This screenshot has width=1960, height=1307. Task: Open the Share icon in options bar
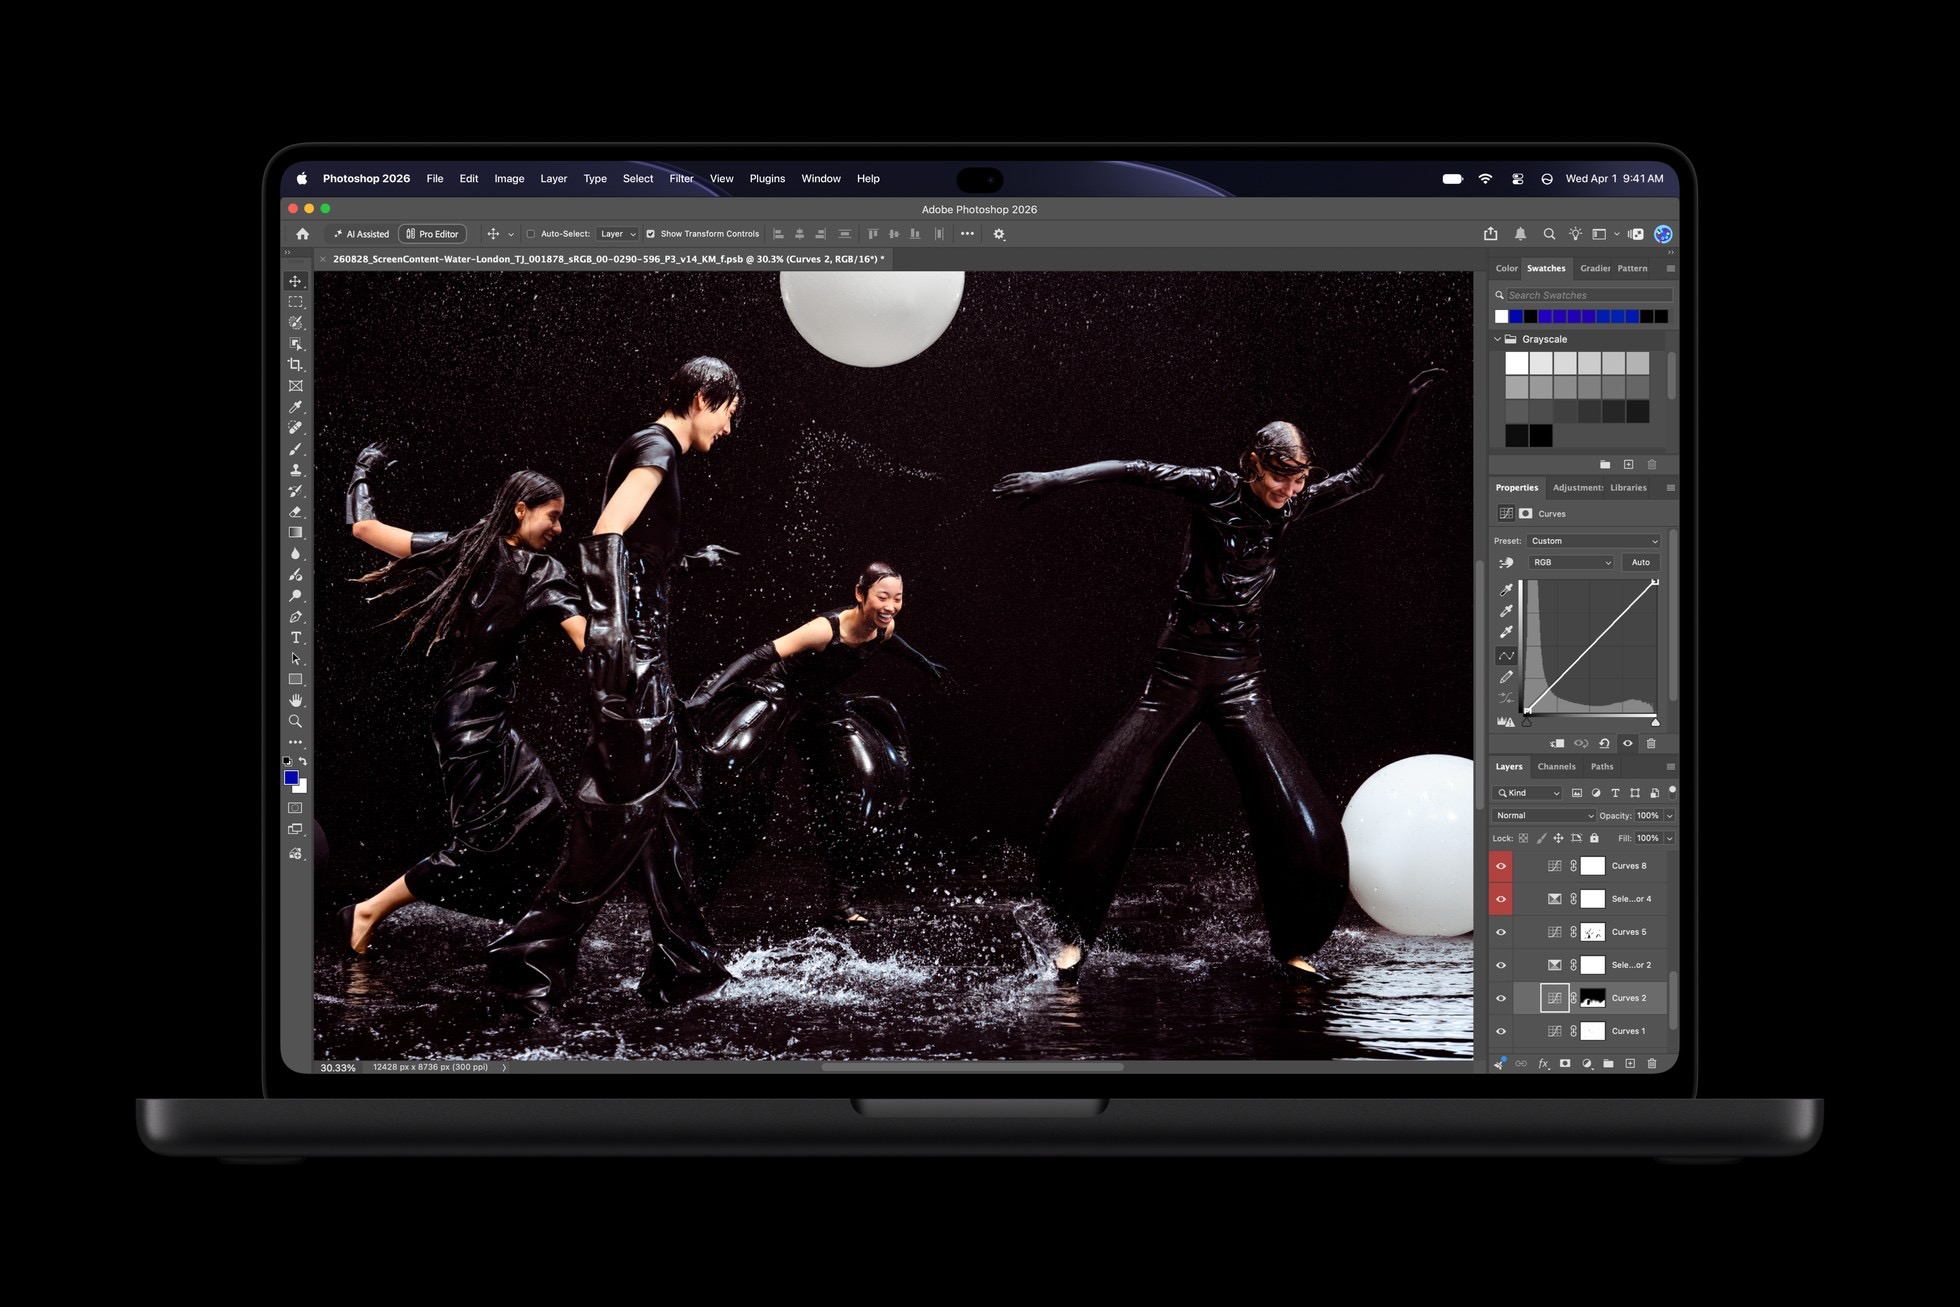click(1490, 234)
